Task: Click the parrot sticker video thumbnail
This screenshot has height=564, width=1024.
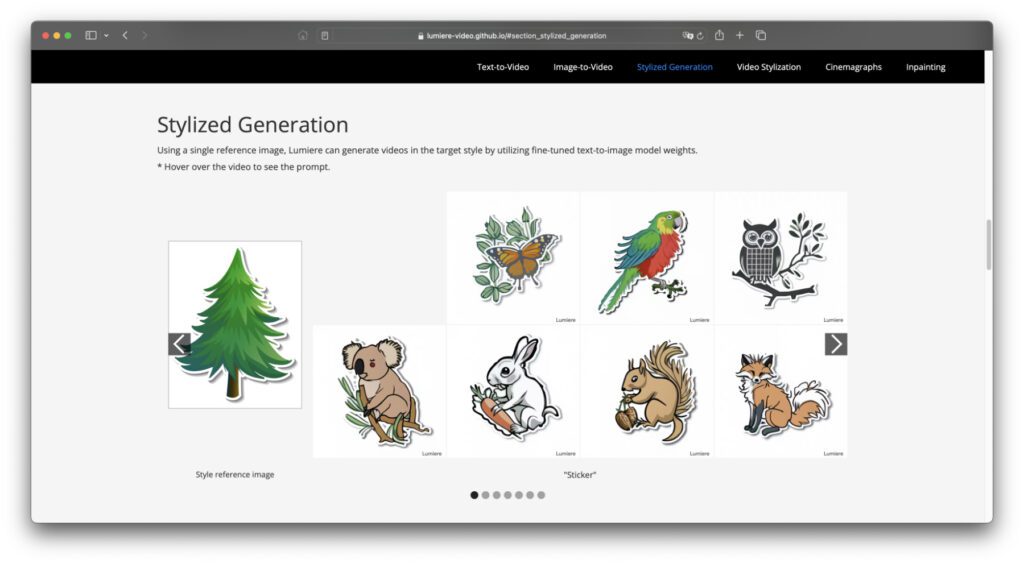Action: [647, 257]
